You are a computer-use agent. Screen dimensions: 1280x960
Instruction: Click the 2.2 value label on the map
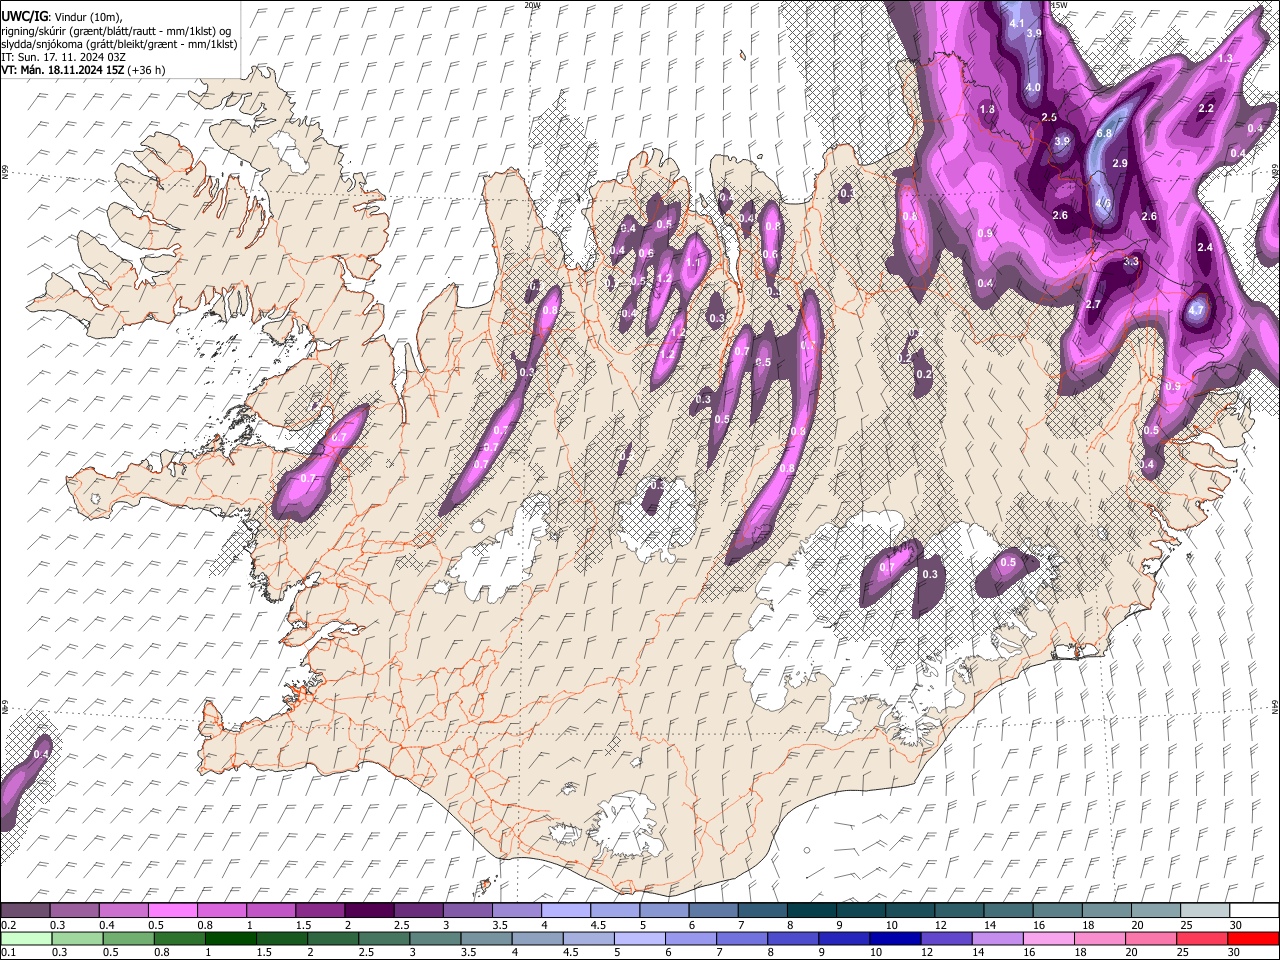[x=1206, y=108]
